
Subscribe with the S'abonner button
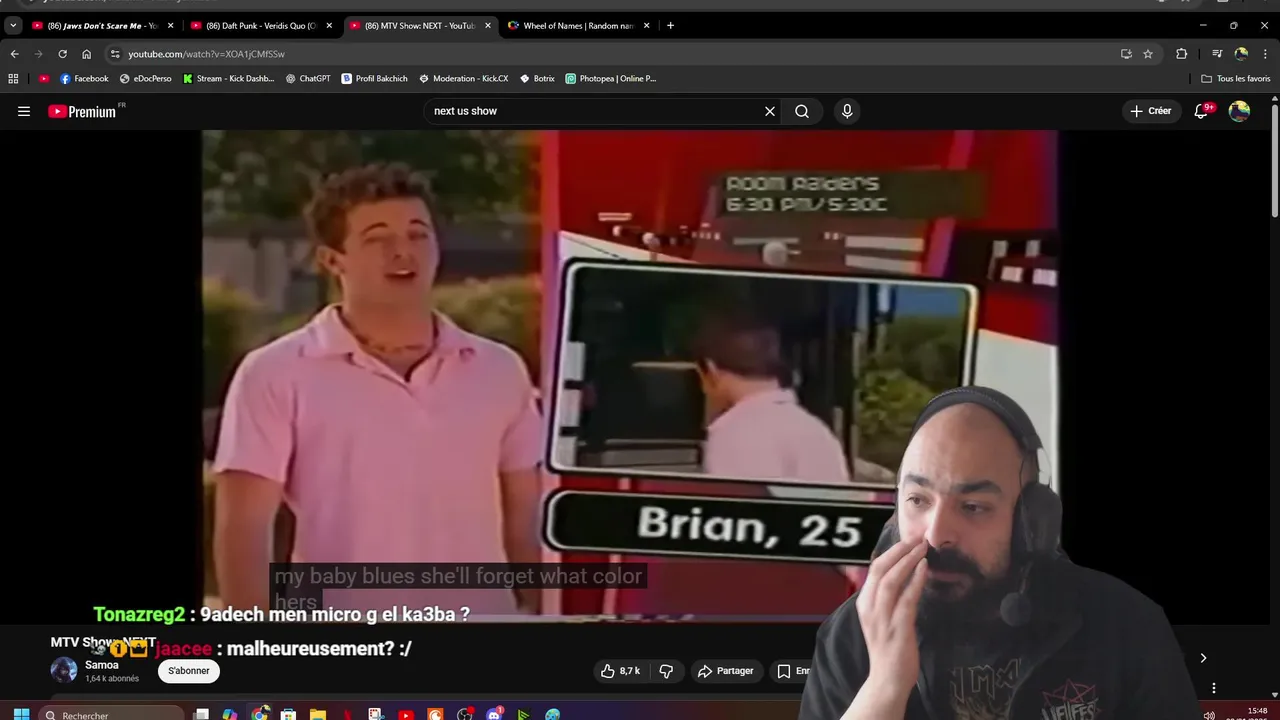189,671
